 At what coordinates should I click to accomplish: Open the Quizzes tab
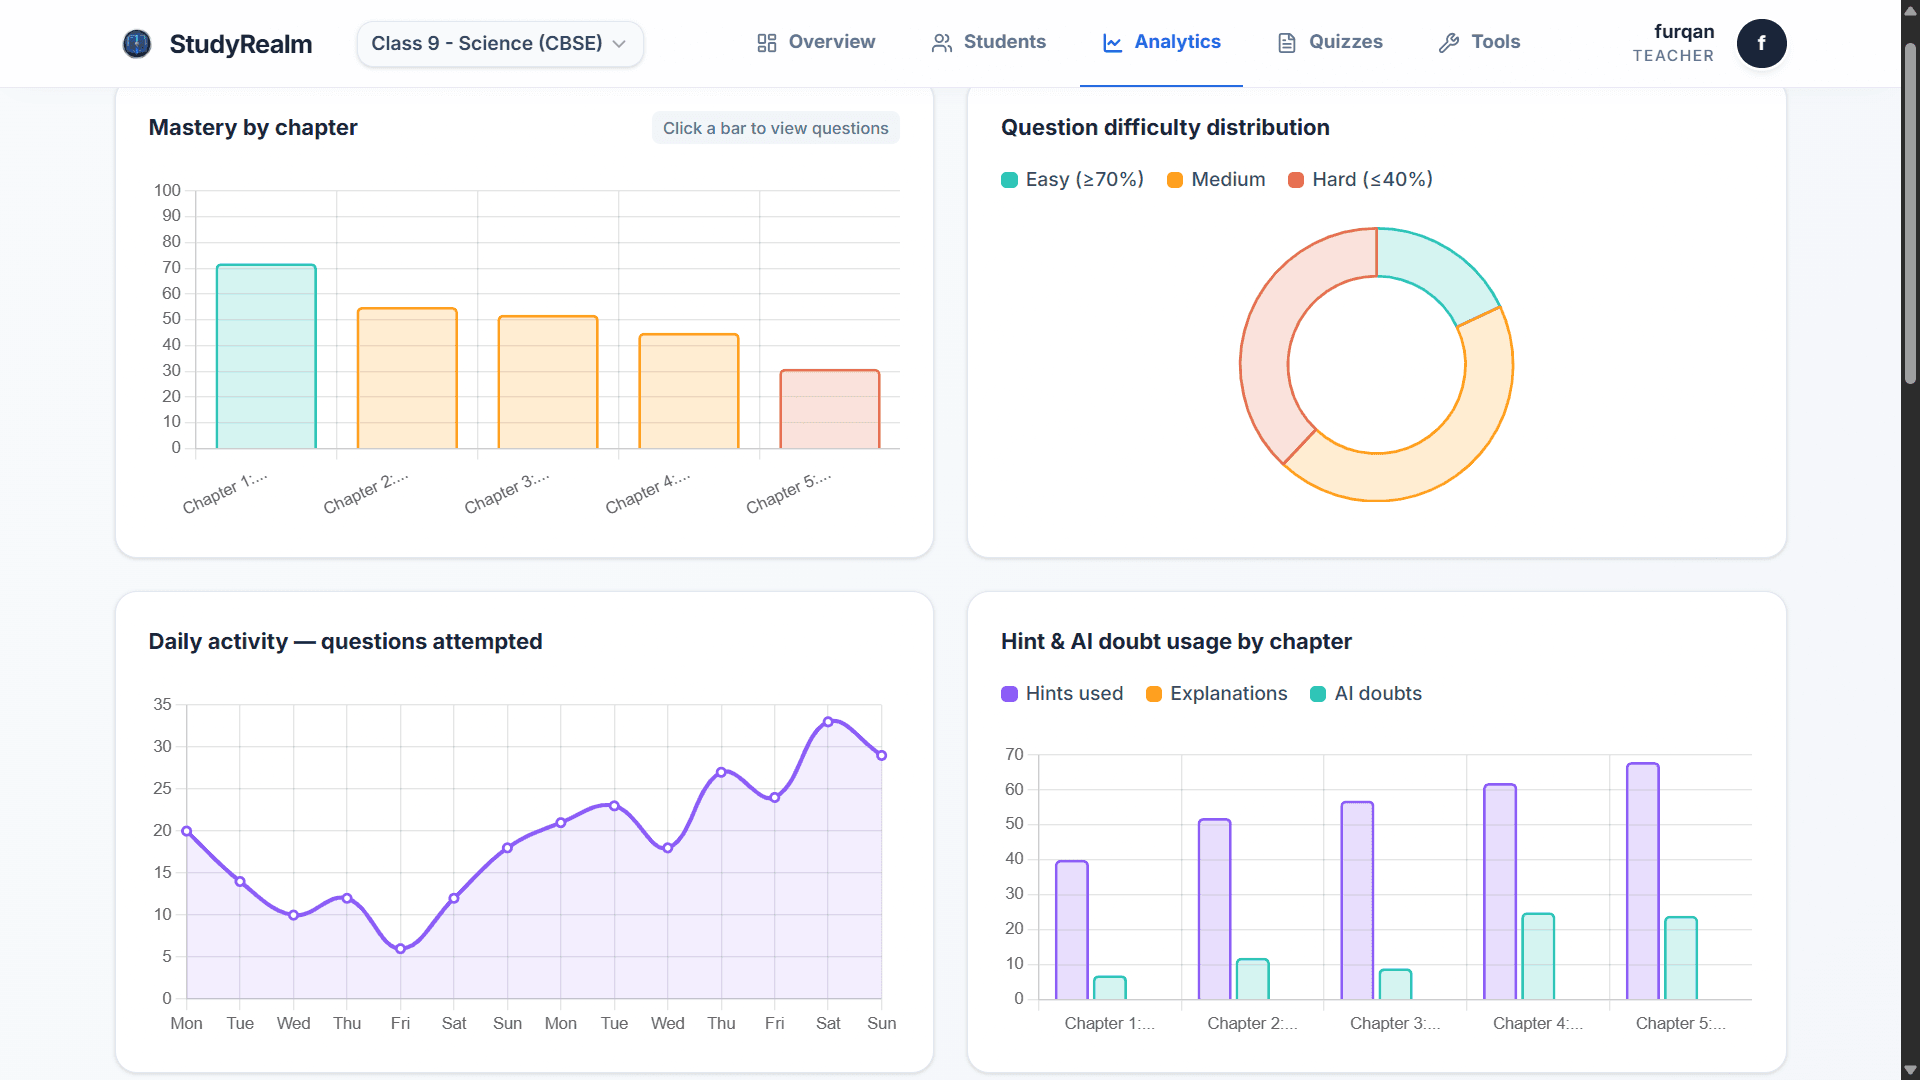click(1330, 42)
